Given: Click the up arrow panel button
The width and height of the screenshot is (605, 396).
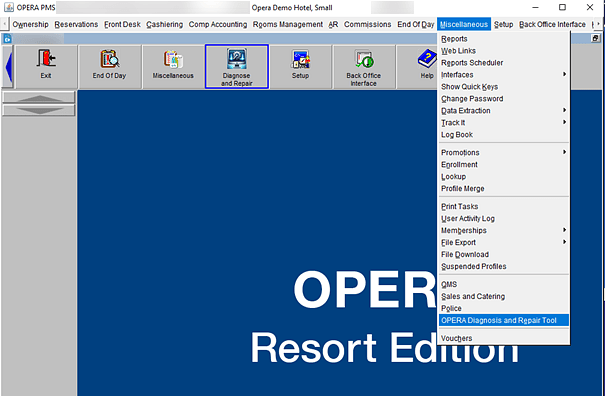Looking at the screenshot, I should coord(39,97).
